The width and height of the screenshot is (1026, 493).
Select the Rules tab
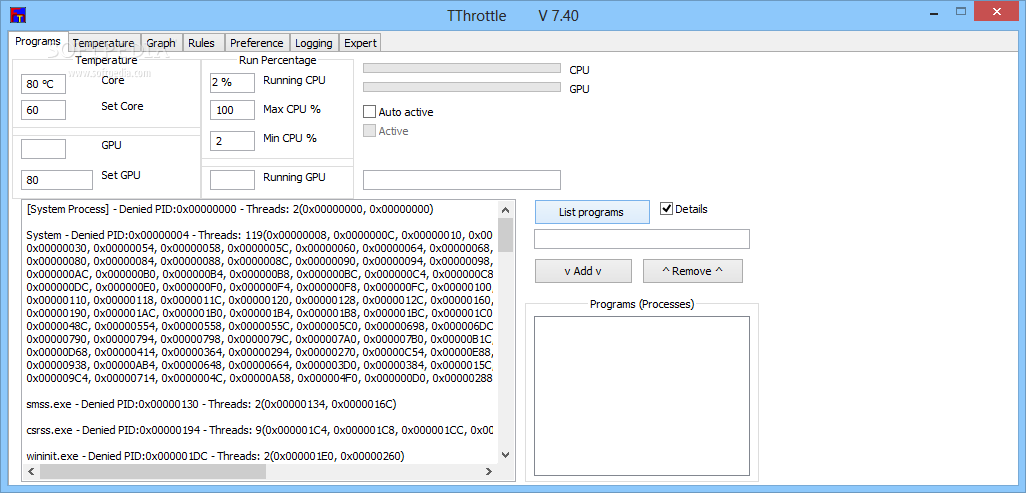coord(201,43)
